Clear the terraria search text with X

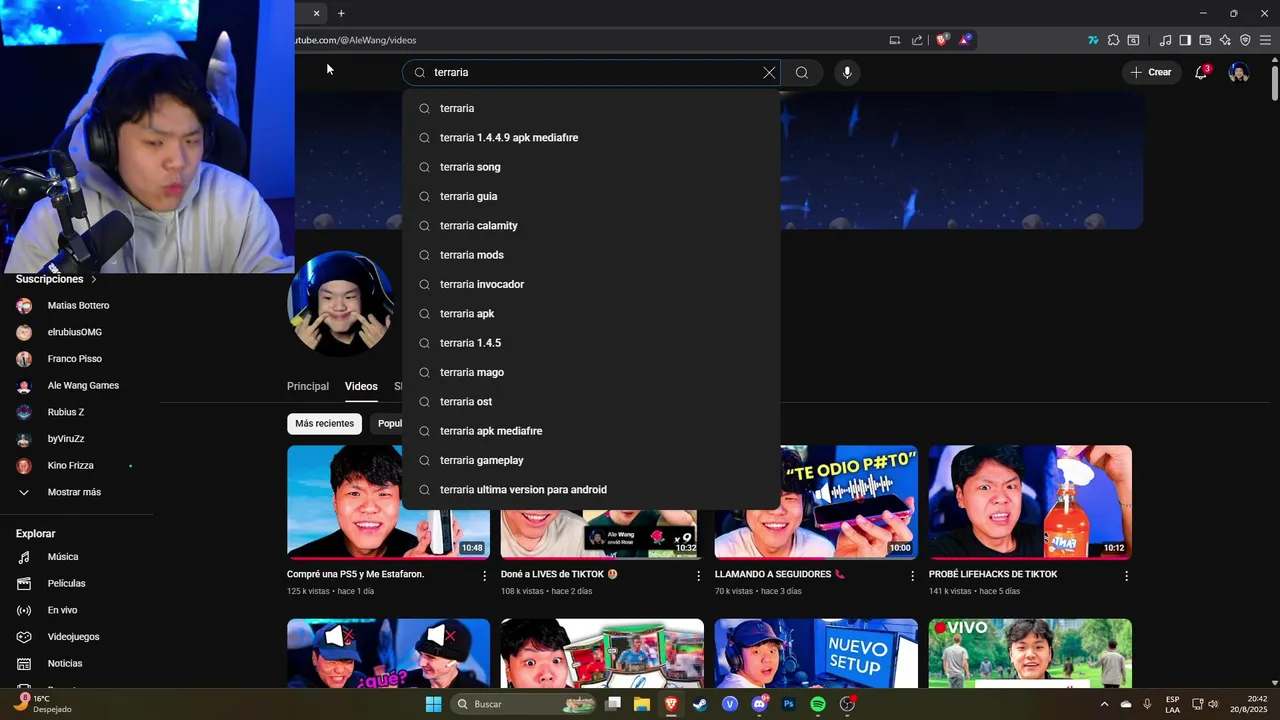769,72
